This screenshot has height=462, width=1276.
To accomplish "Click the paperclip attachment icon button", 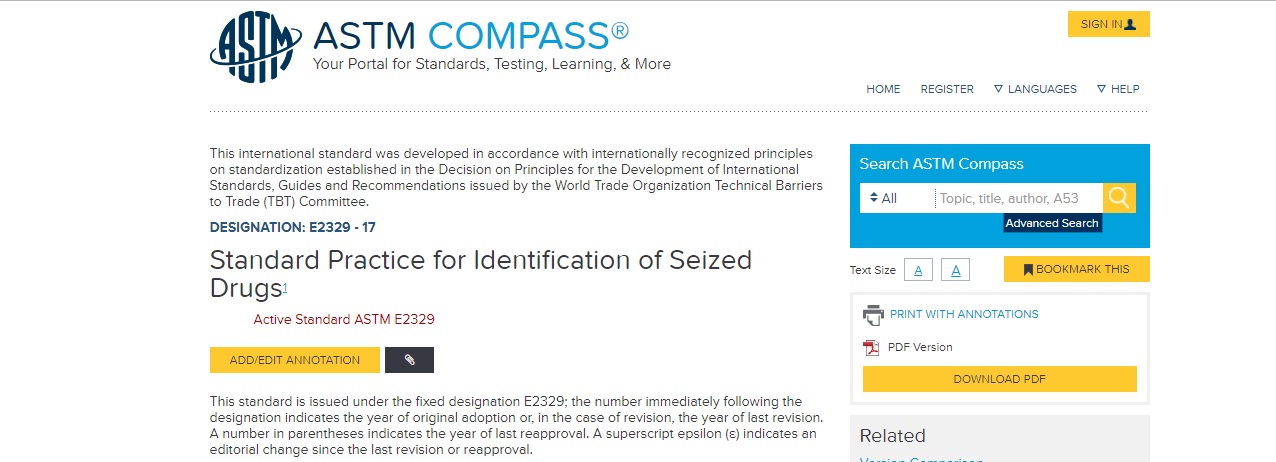I will click(x=409, y=360).
